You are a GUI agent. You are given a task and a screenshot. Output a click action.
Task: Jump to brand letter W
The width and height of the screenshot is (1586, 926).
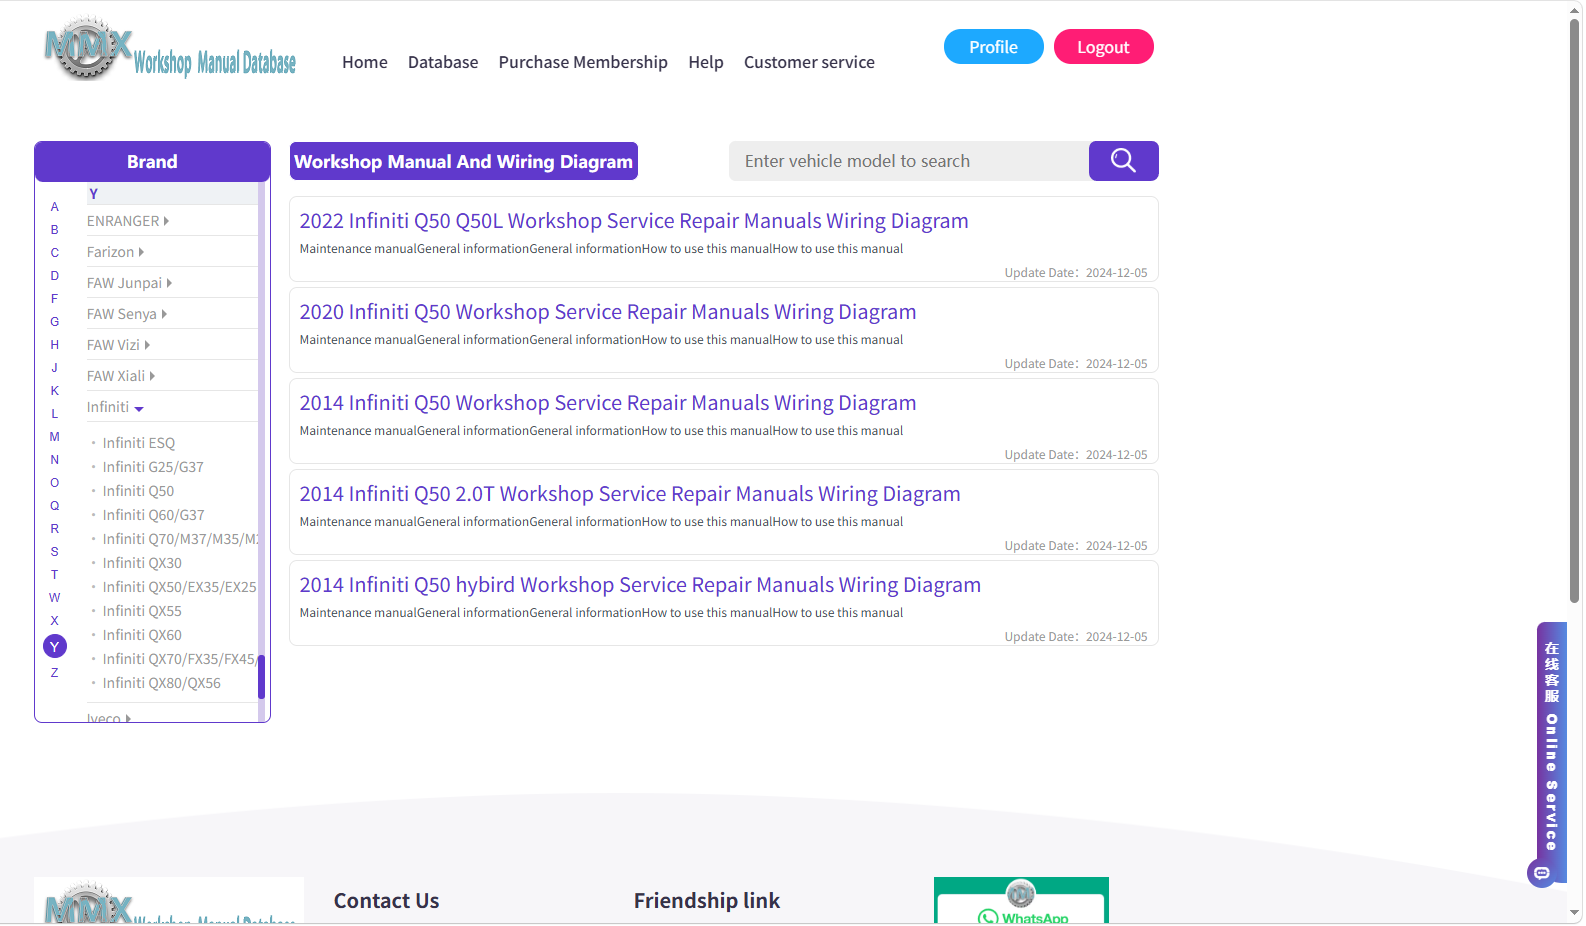(55, 598)
